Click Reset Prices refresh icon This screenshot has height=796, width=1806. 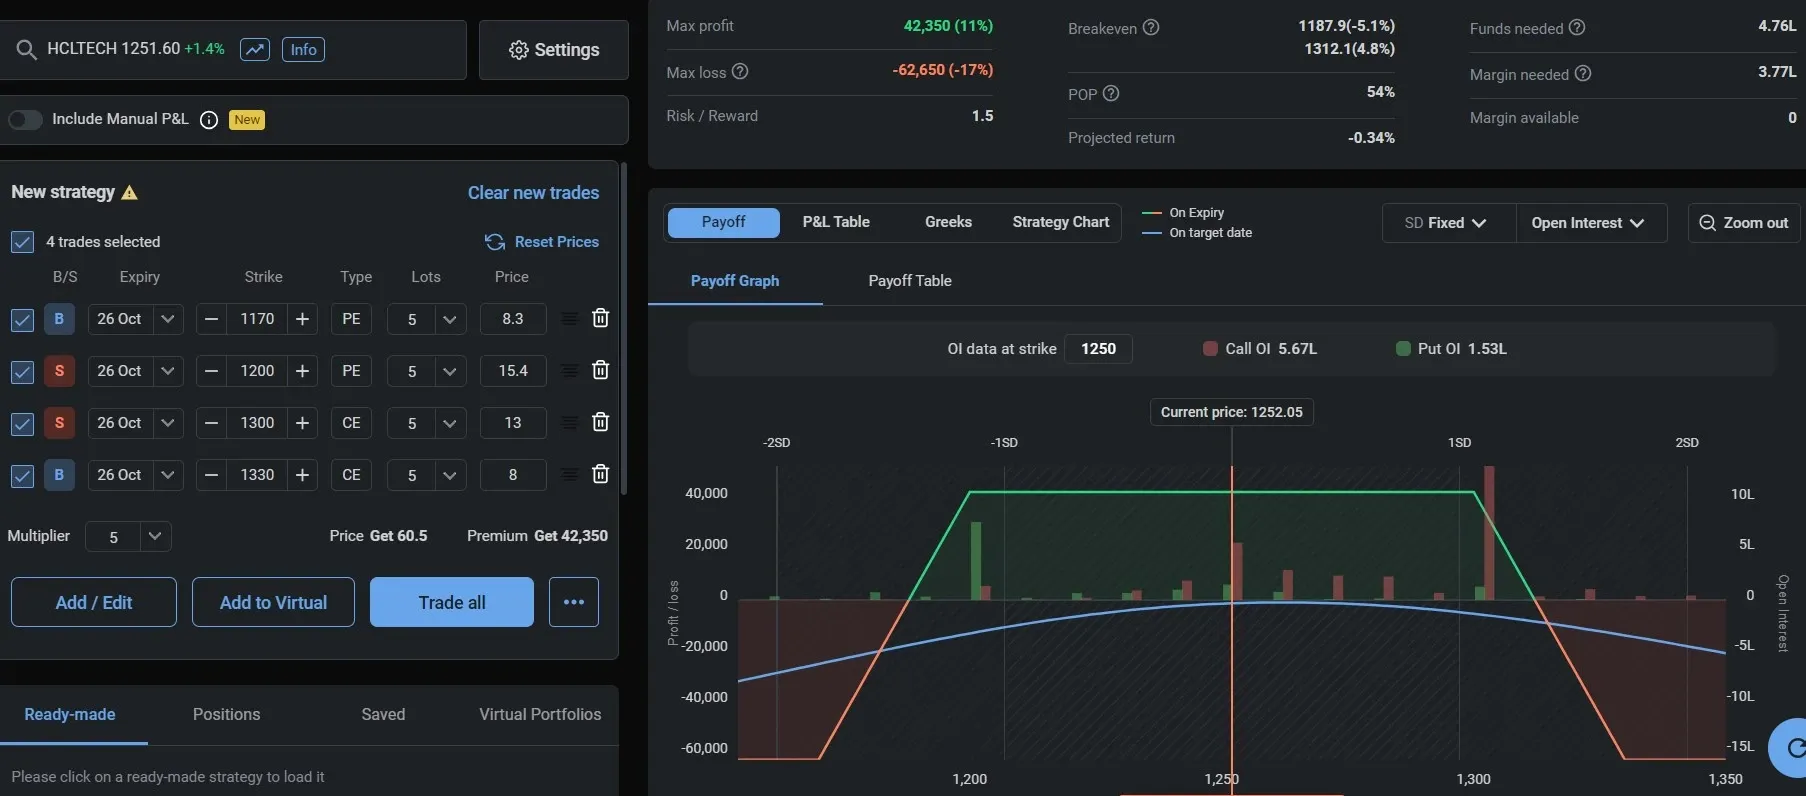(494, 242)
